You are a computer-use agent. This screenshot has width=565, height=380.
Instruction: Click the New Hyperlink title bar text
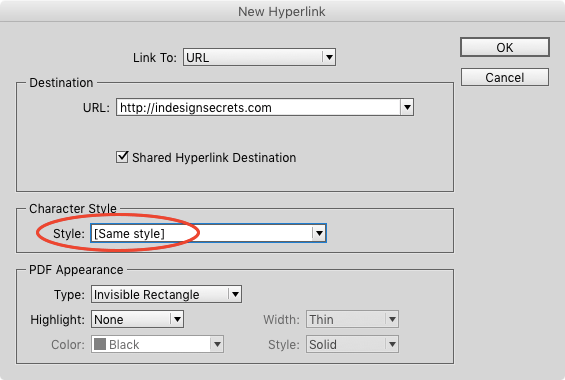point(282,12)
